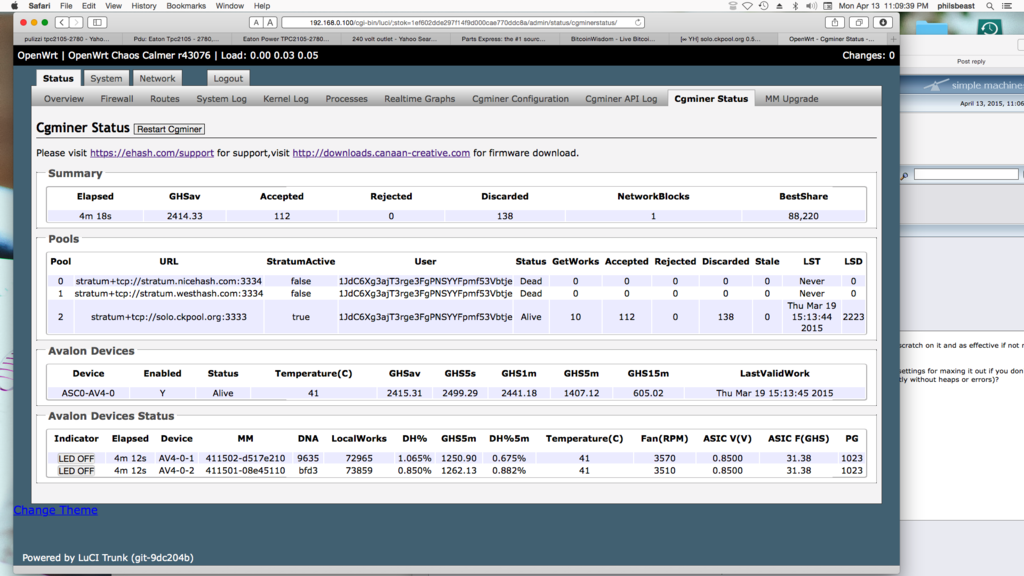Image resolution: width=1024 pixels, height=576 pixels.
Task: Click the solo.ckpool.org:3333 pool URL
Action: coord(168,317)
